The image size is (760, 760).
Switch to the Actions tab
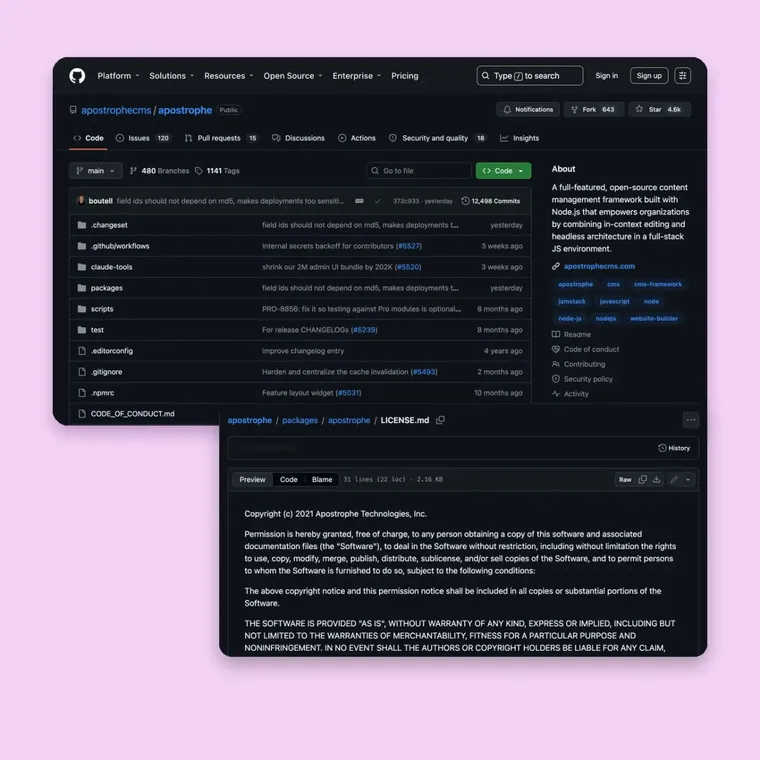point(357,138)
